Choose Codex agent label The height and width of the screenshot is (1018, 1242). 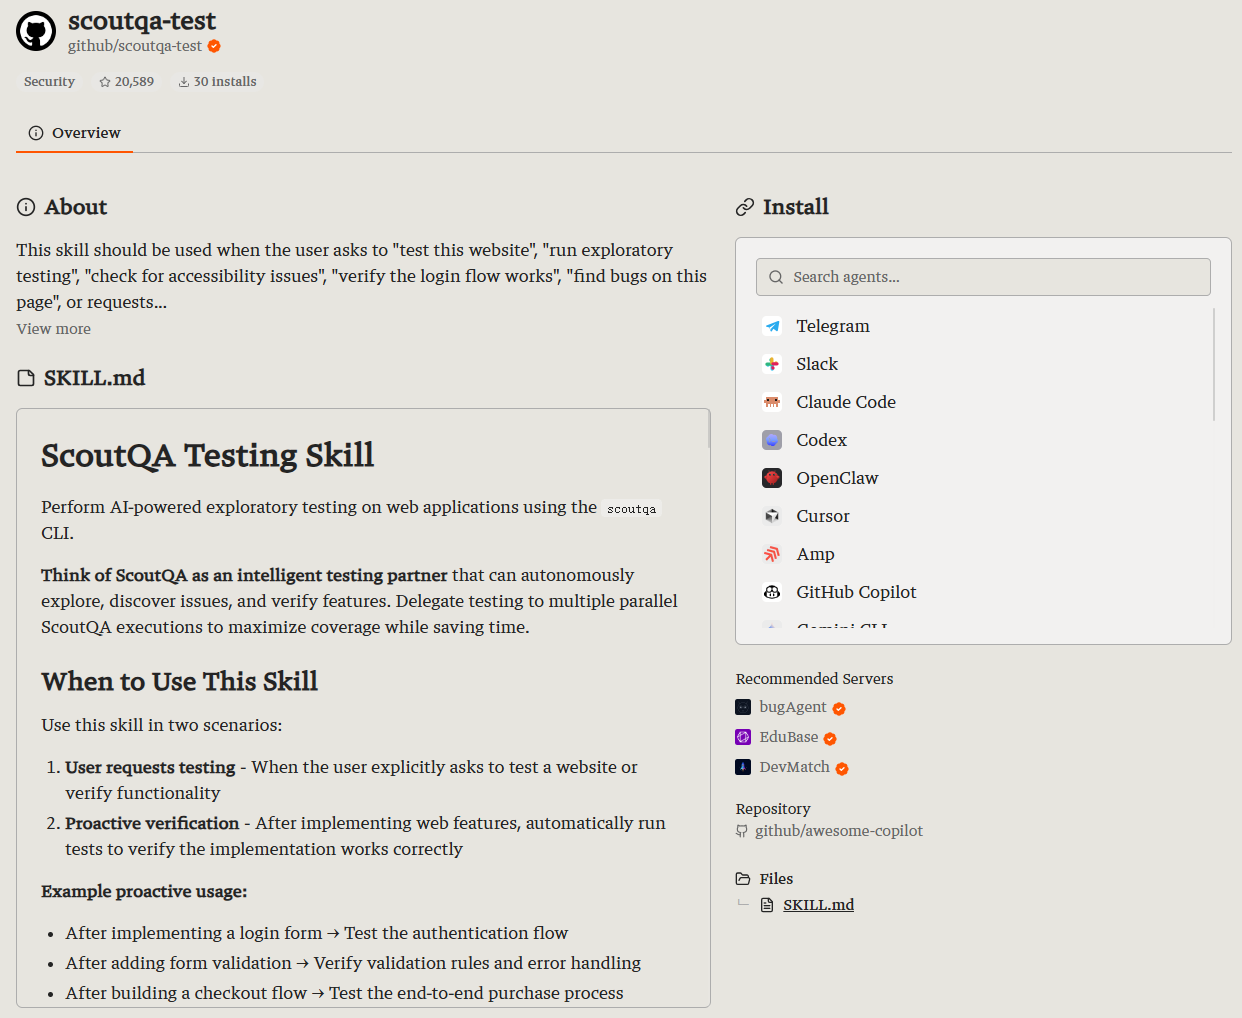821,440
